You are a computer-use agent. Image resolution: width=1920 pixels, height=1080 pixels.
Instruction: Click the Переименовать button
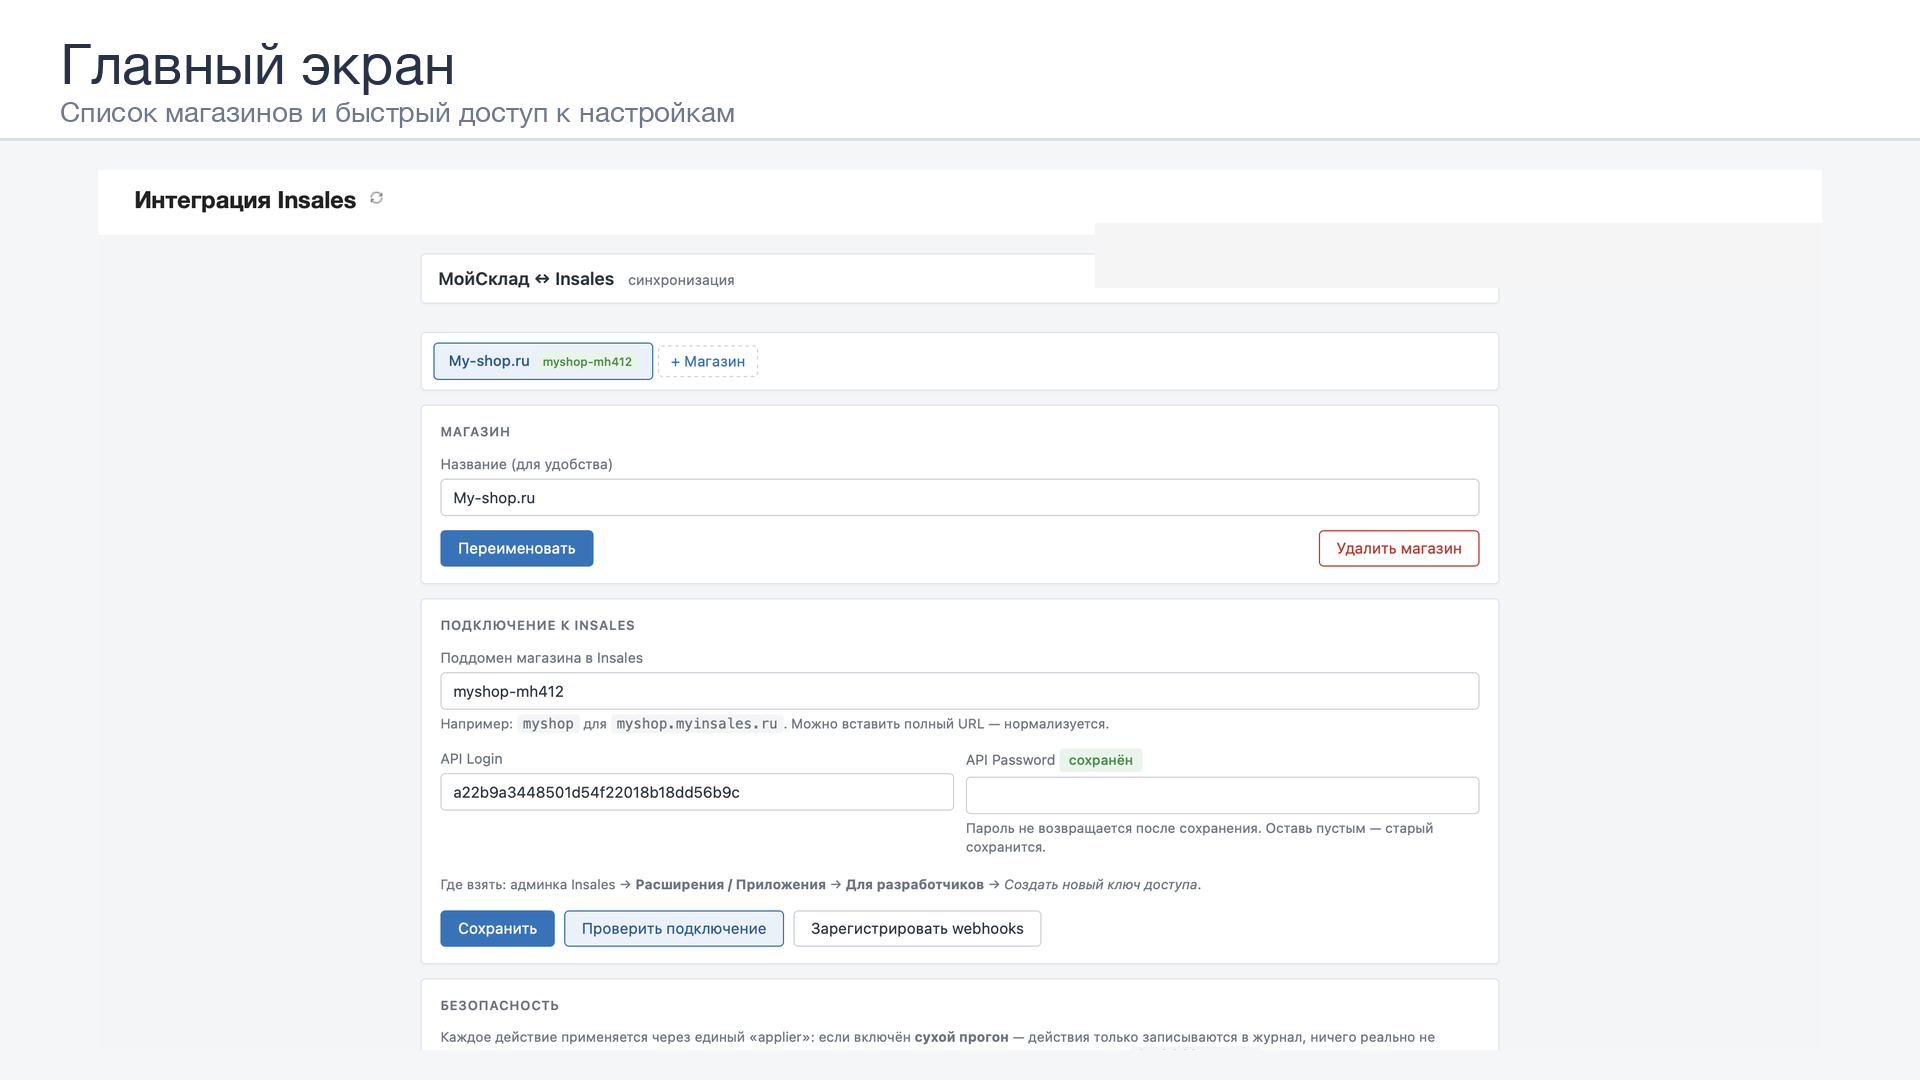517,548
